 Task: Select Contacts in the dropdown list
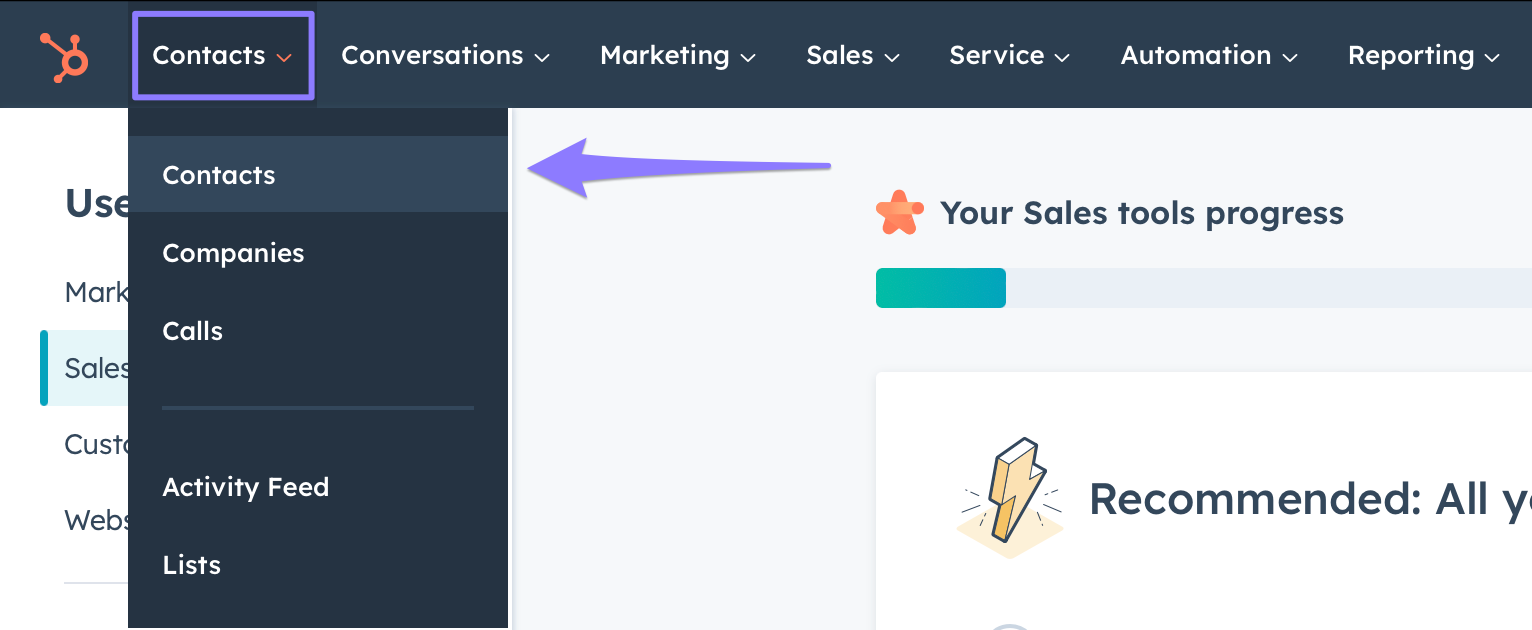219,175
